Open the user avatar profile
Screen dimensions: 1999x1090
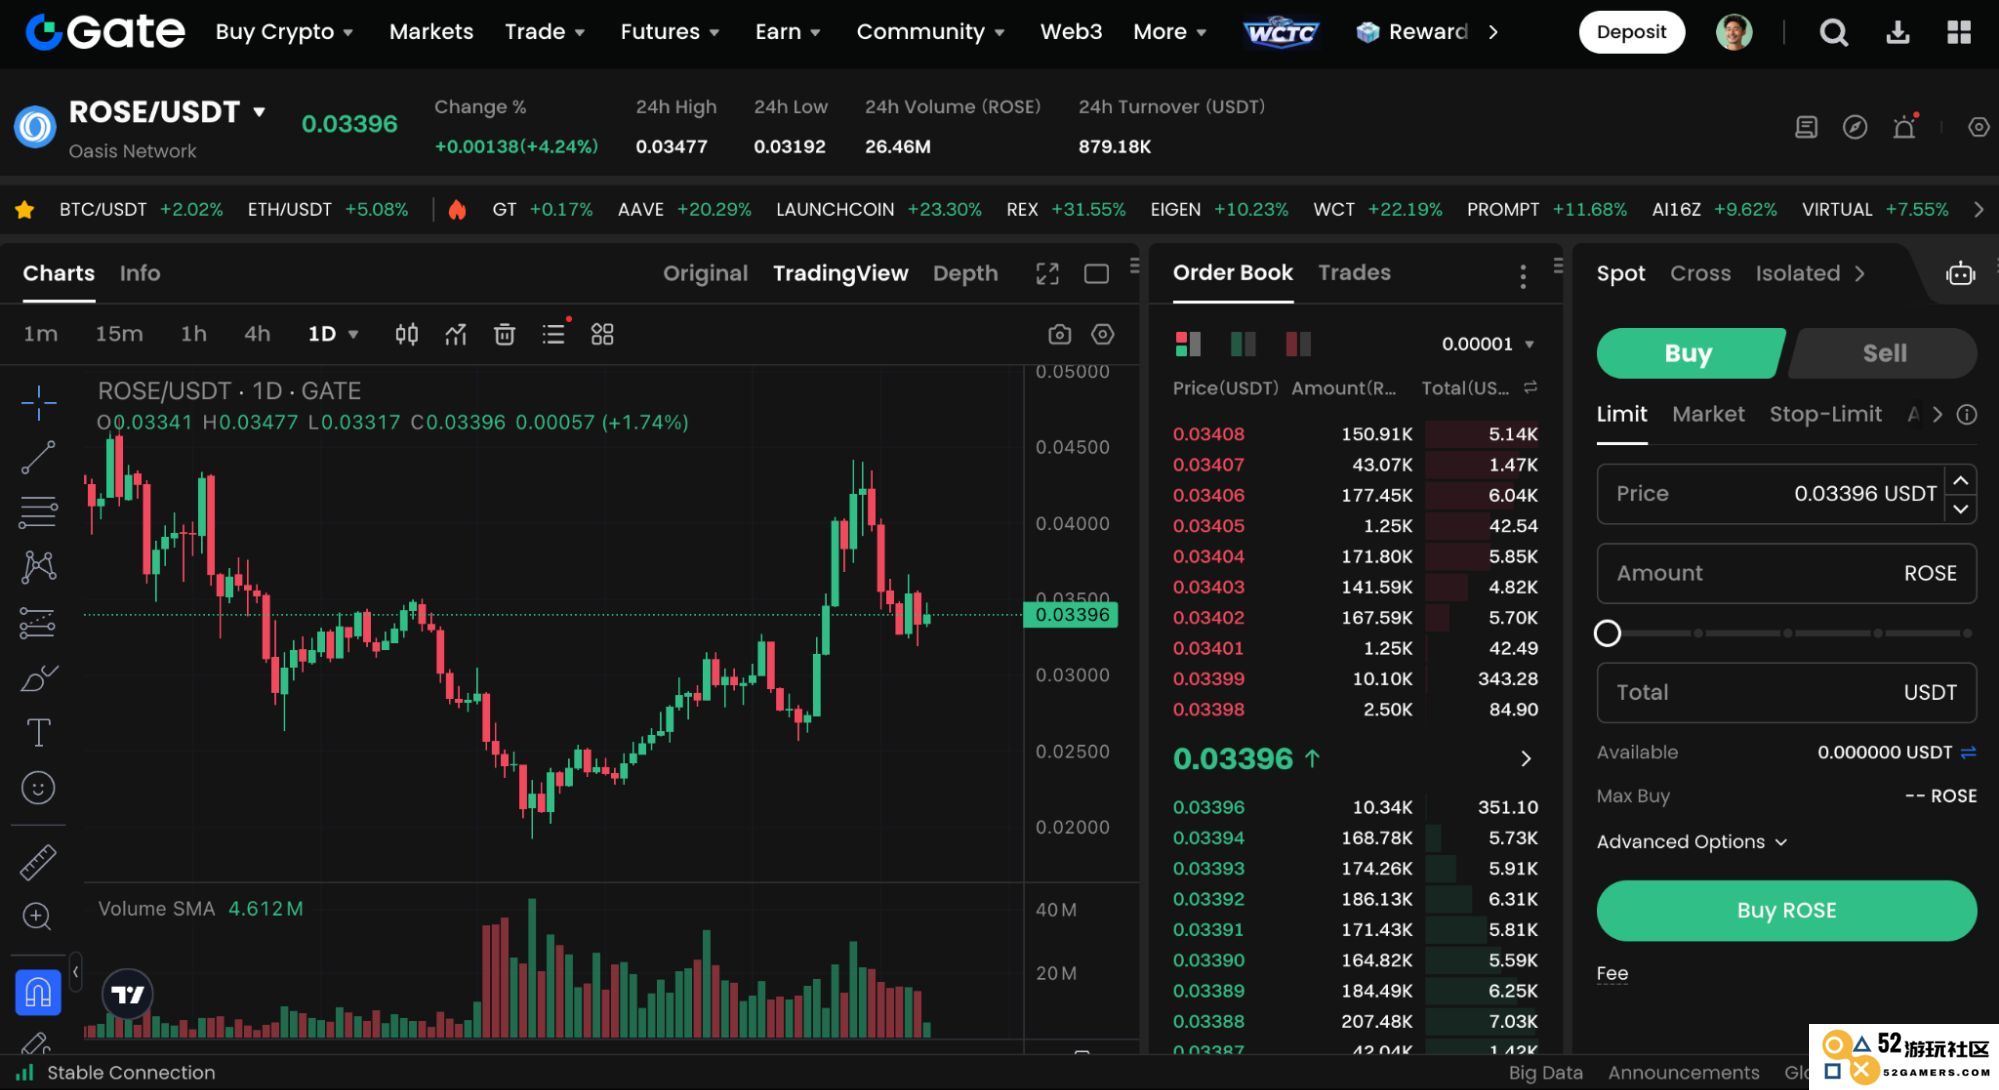[1734, 32]
